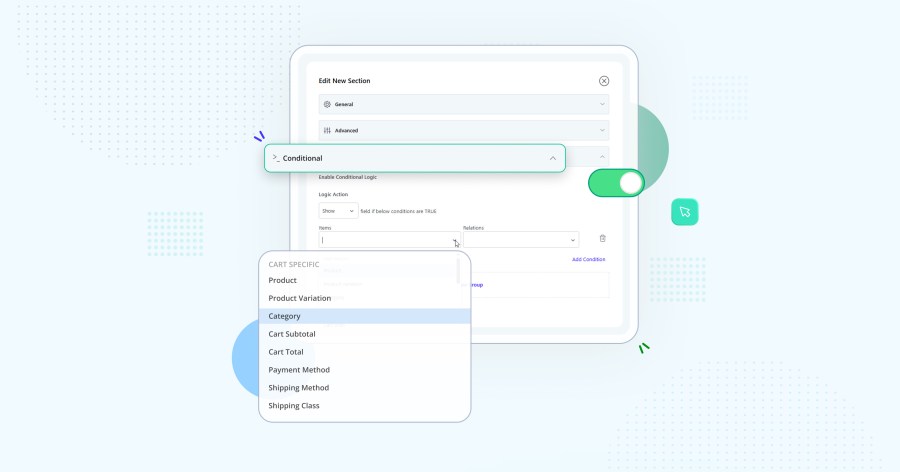Open the Relations dropdown
The width and height of the screenshot is (900, 472).
point(521,240)
